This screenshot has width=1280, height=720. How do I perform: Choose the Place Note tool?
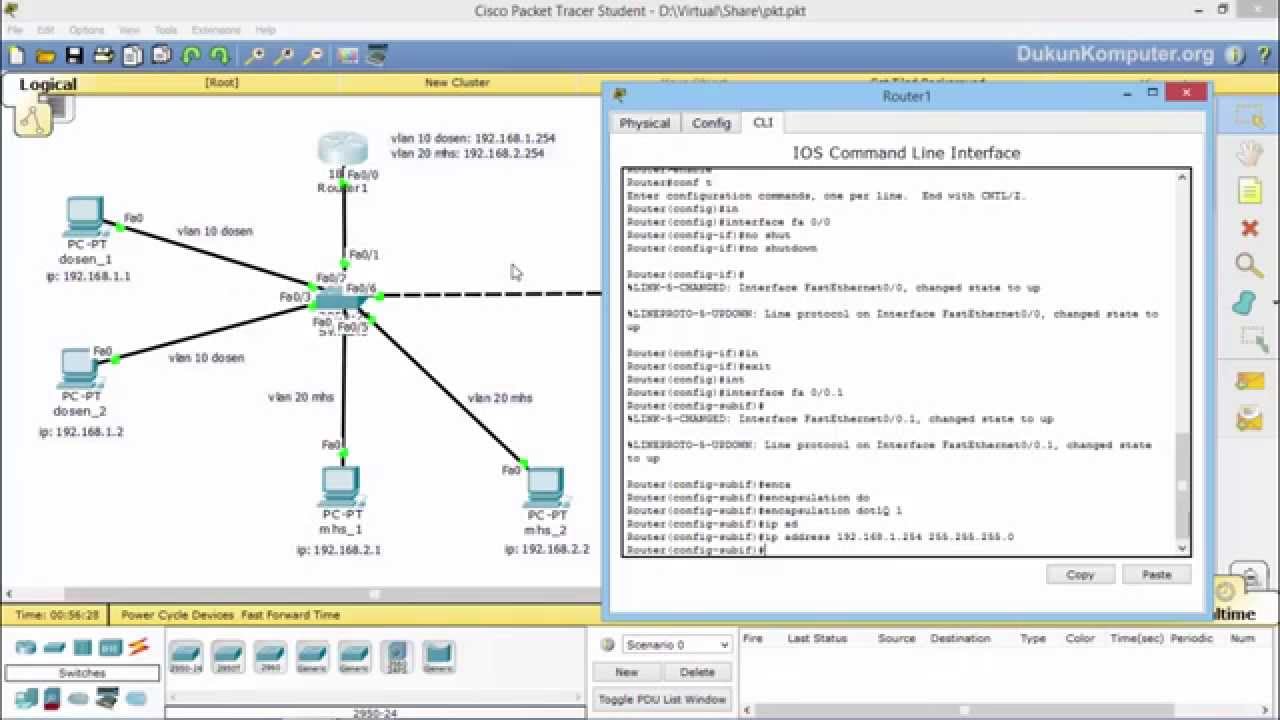pos(1249,191)
